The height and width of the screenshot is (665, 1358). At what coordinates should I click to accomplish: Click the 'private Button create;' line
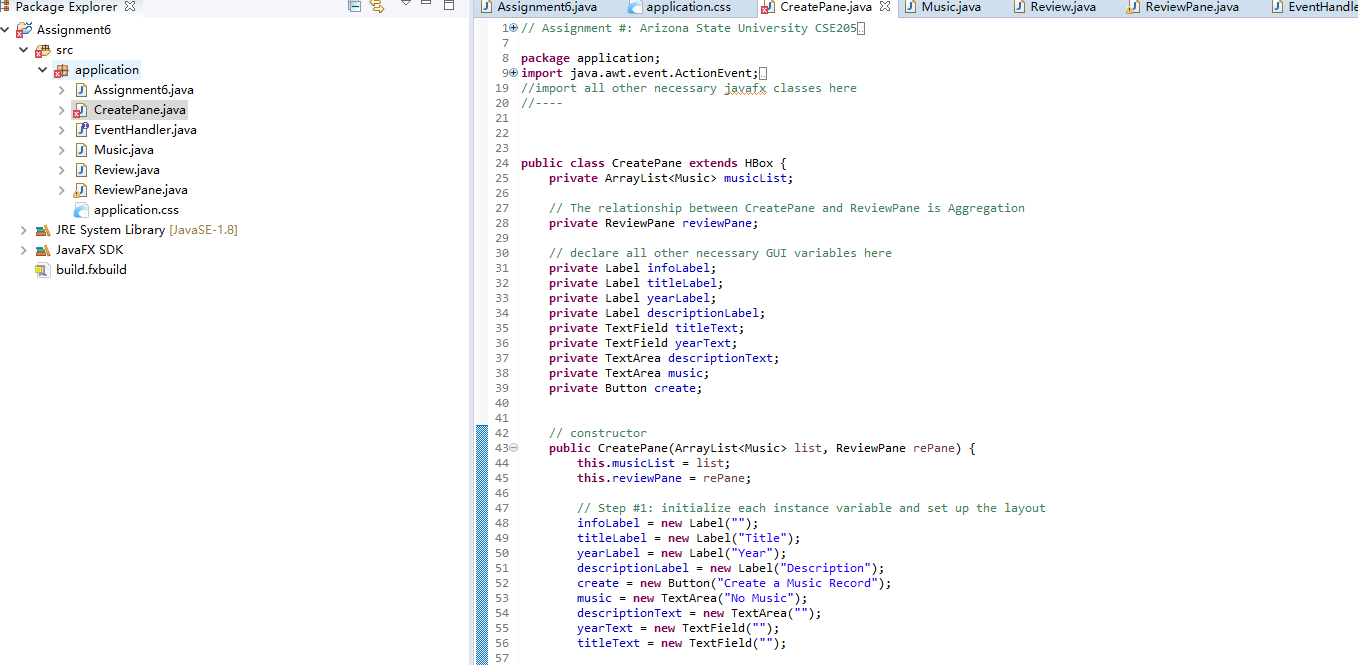point(626,388)
